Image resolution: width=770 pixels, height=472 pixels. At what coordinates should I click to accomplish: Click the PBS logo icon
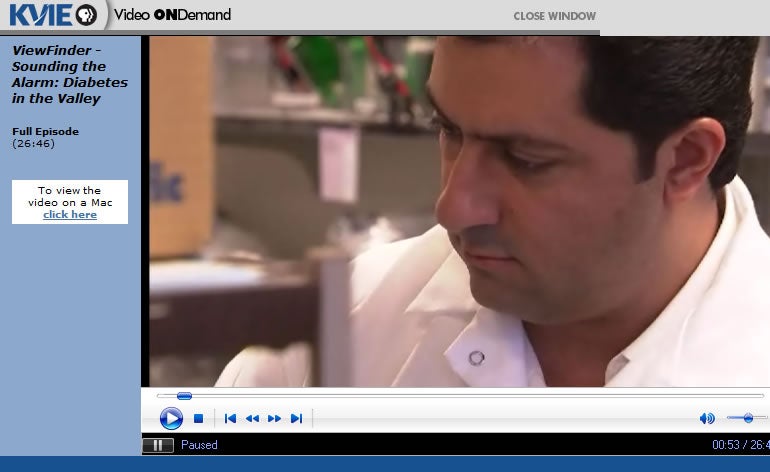point(86,15)
